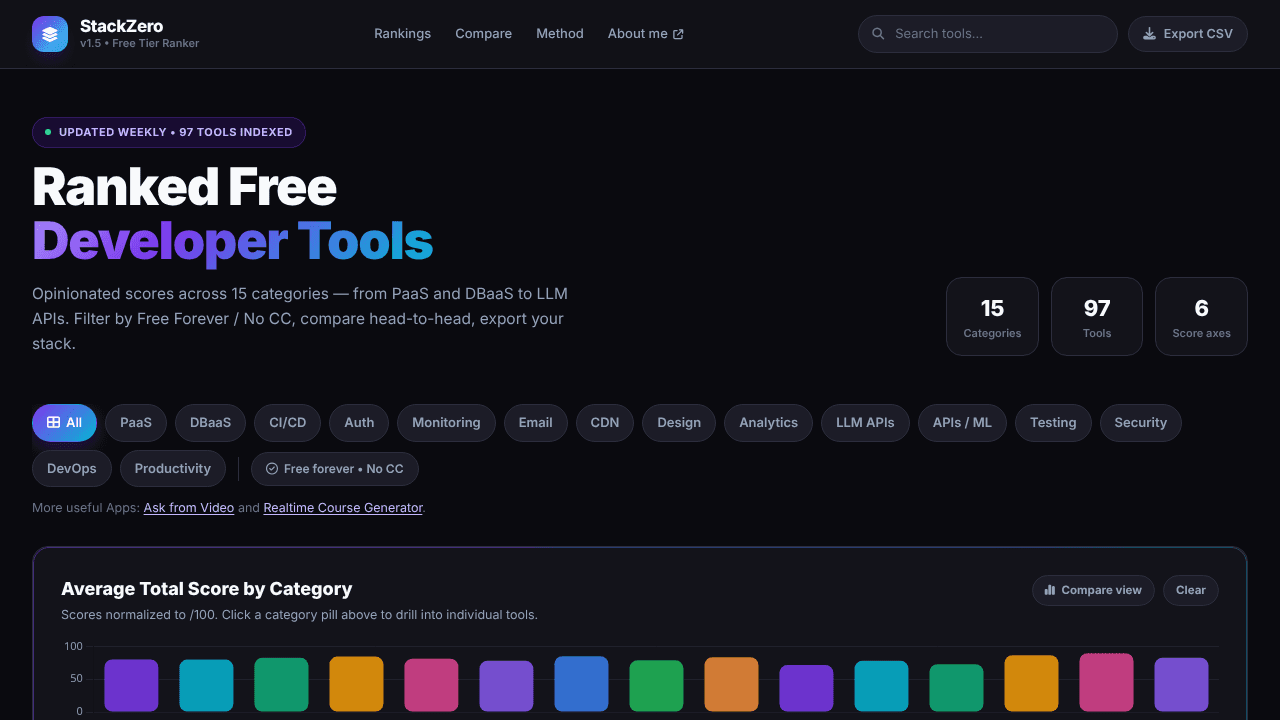This screenshot has width=1280, height=720.
Task: Click the v1.5 Free Tier Ranker subtitle
Action: [140, 44]
